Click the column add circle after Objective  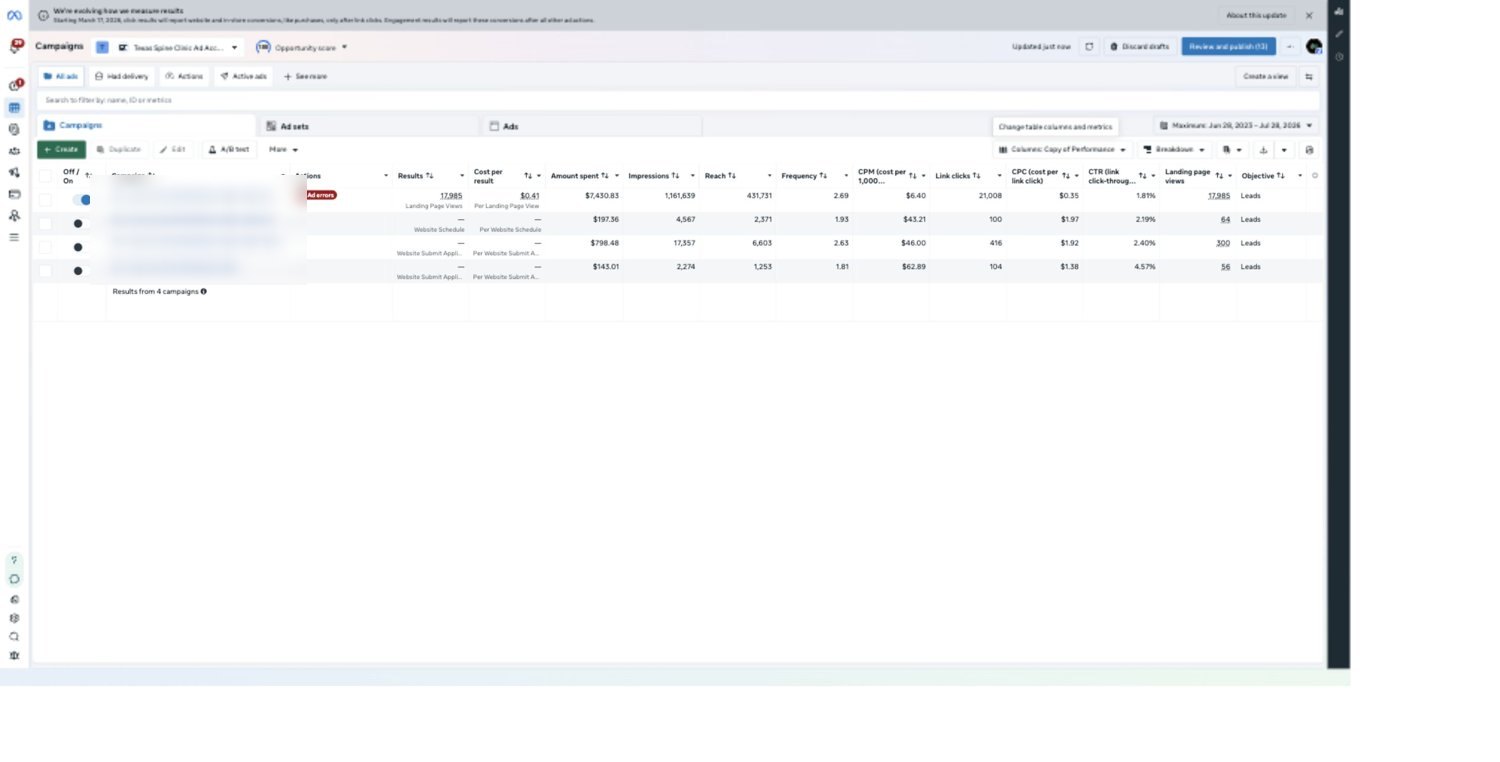tap(1315, 175)
